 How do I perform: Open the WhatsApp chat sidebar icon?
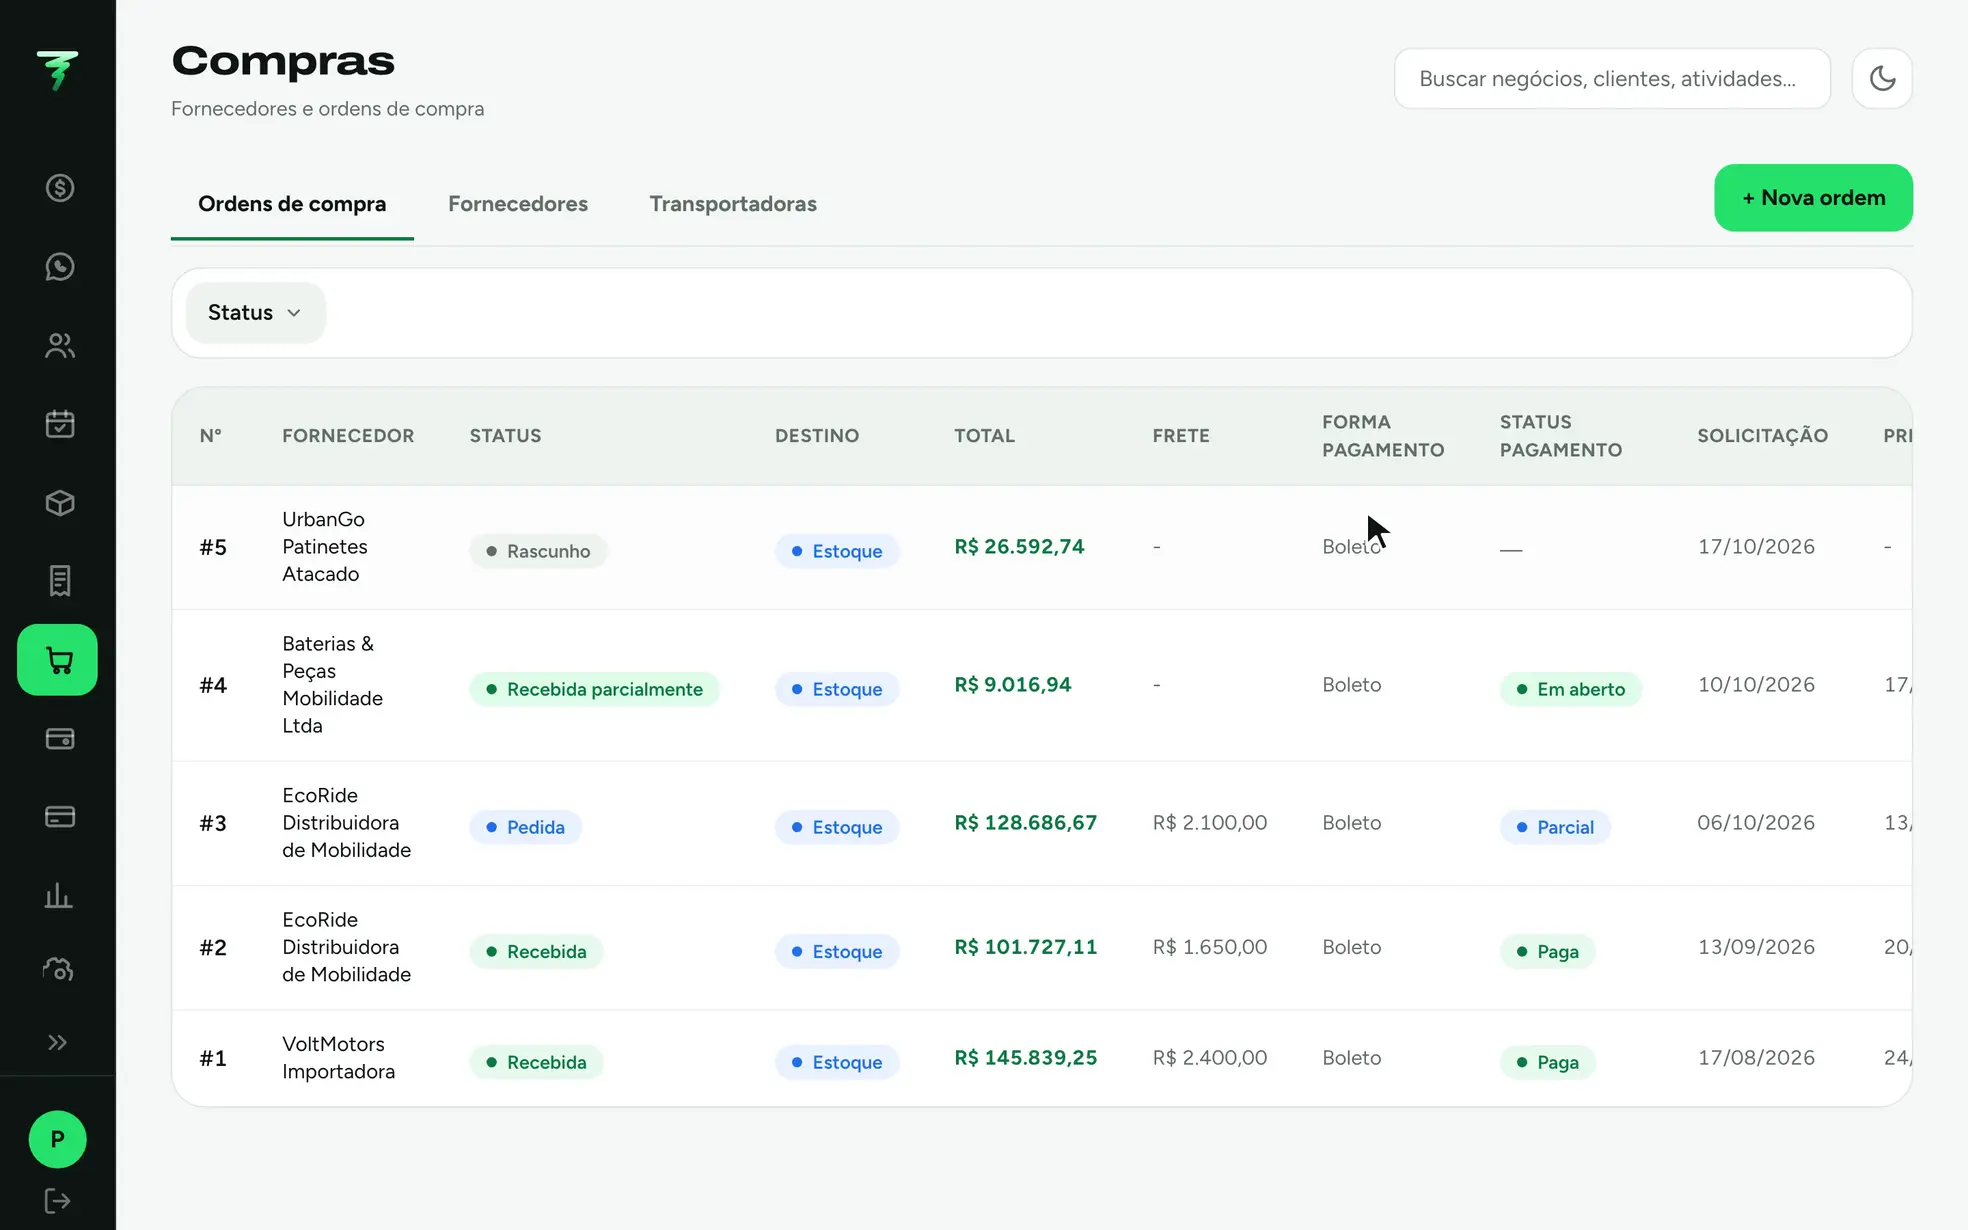click(x=60, y=267)
